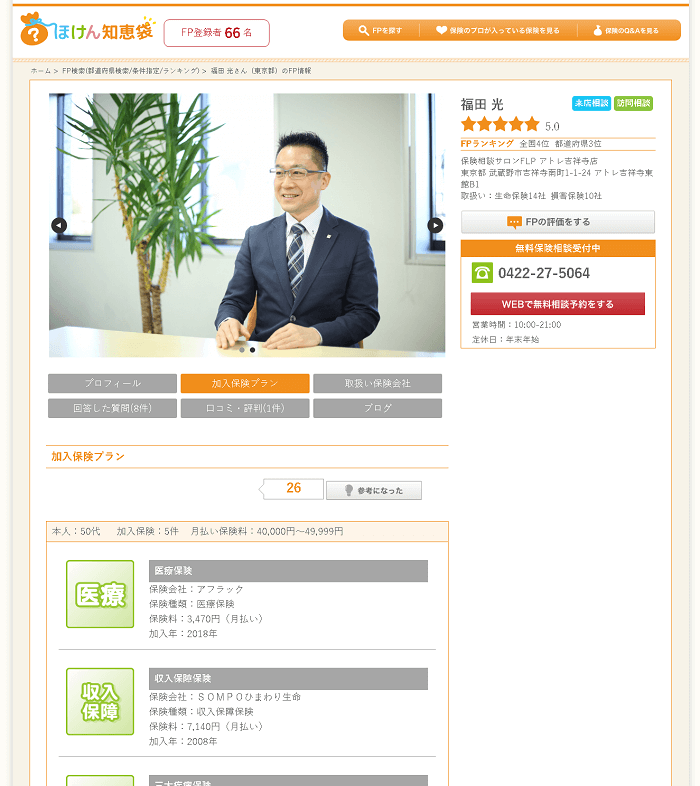Open the ブログ tab

pyautogui.click(x=378, y=408)
